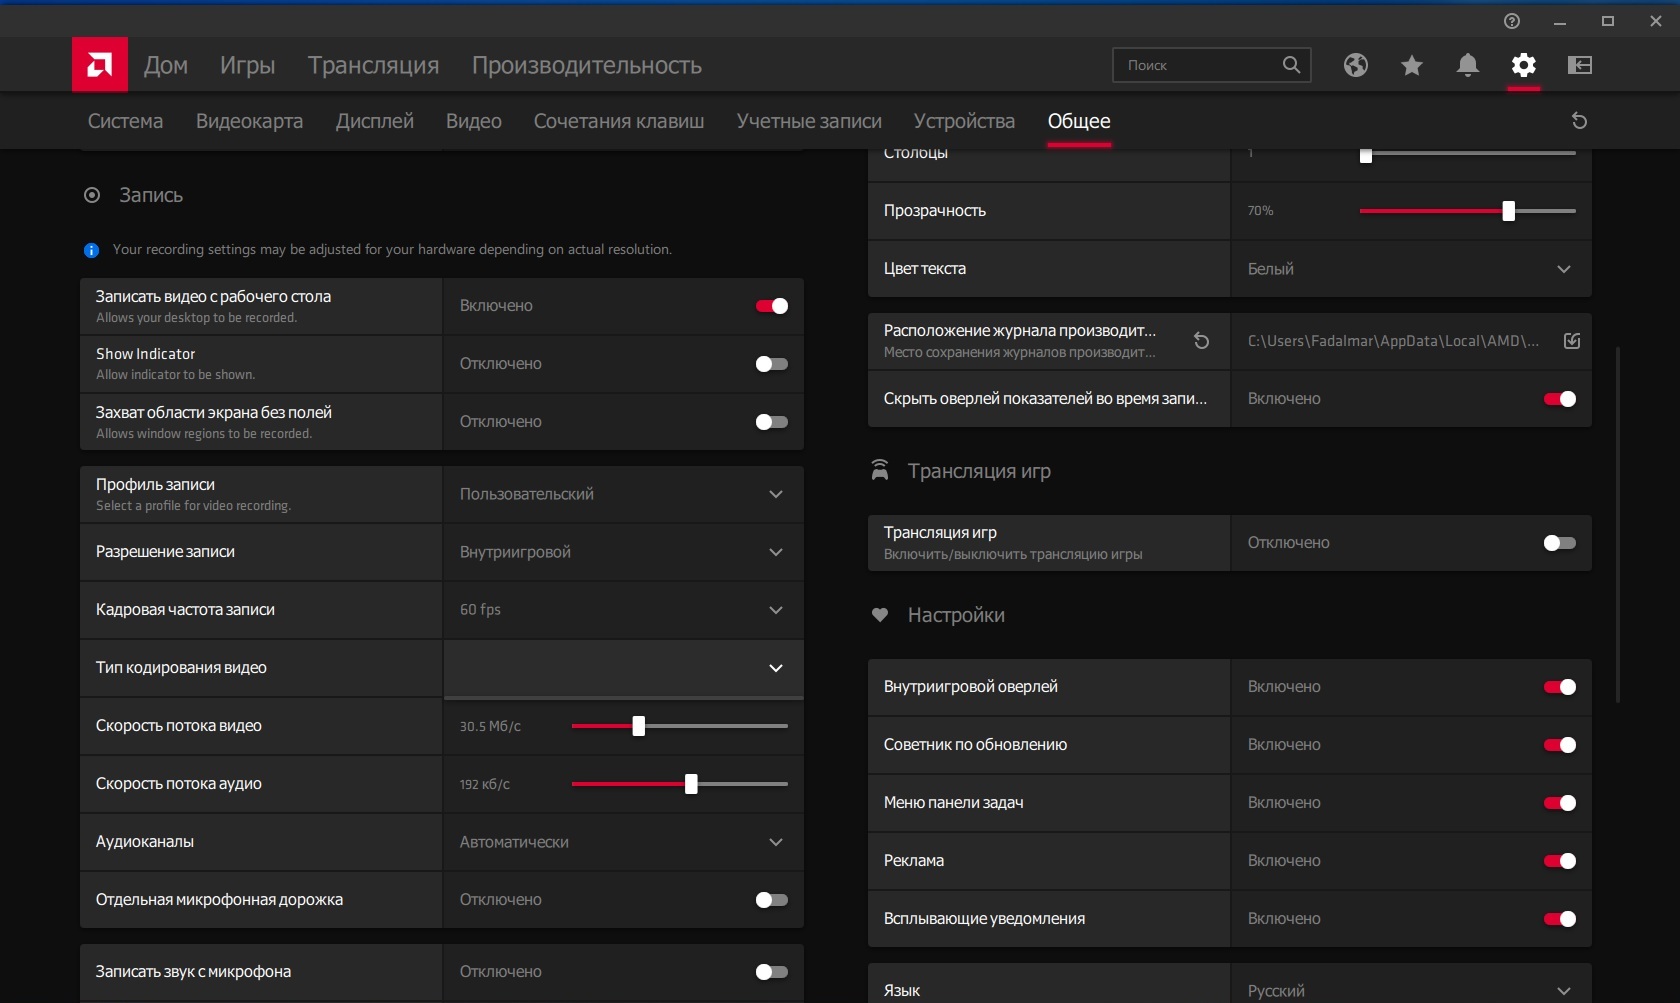Viewport: 1680px width, 1003px height.
Task: Enable Show Indicator toggle
Action: (771, 364)
